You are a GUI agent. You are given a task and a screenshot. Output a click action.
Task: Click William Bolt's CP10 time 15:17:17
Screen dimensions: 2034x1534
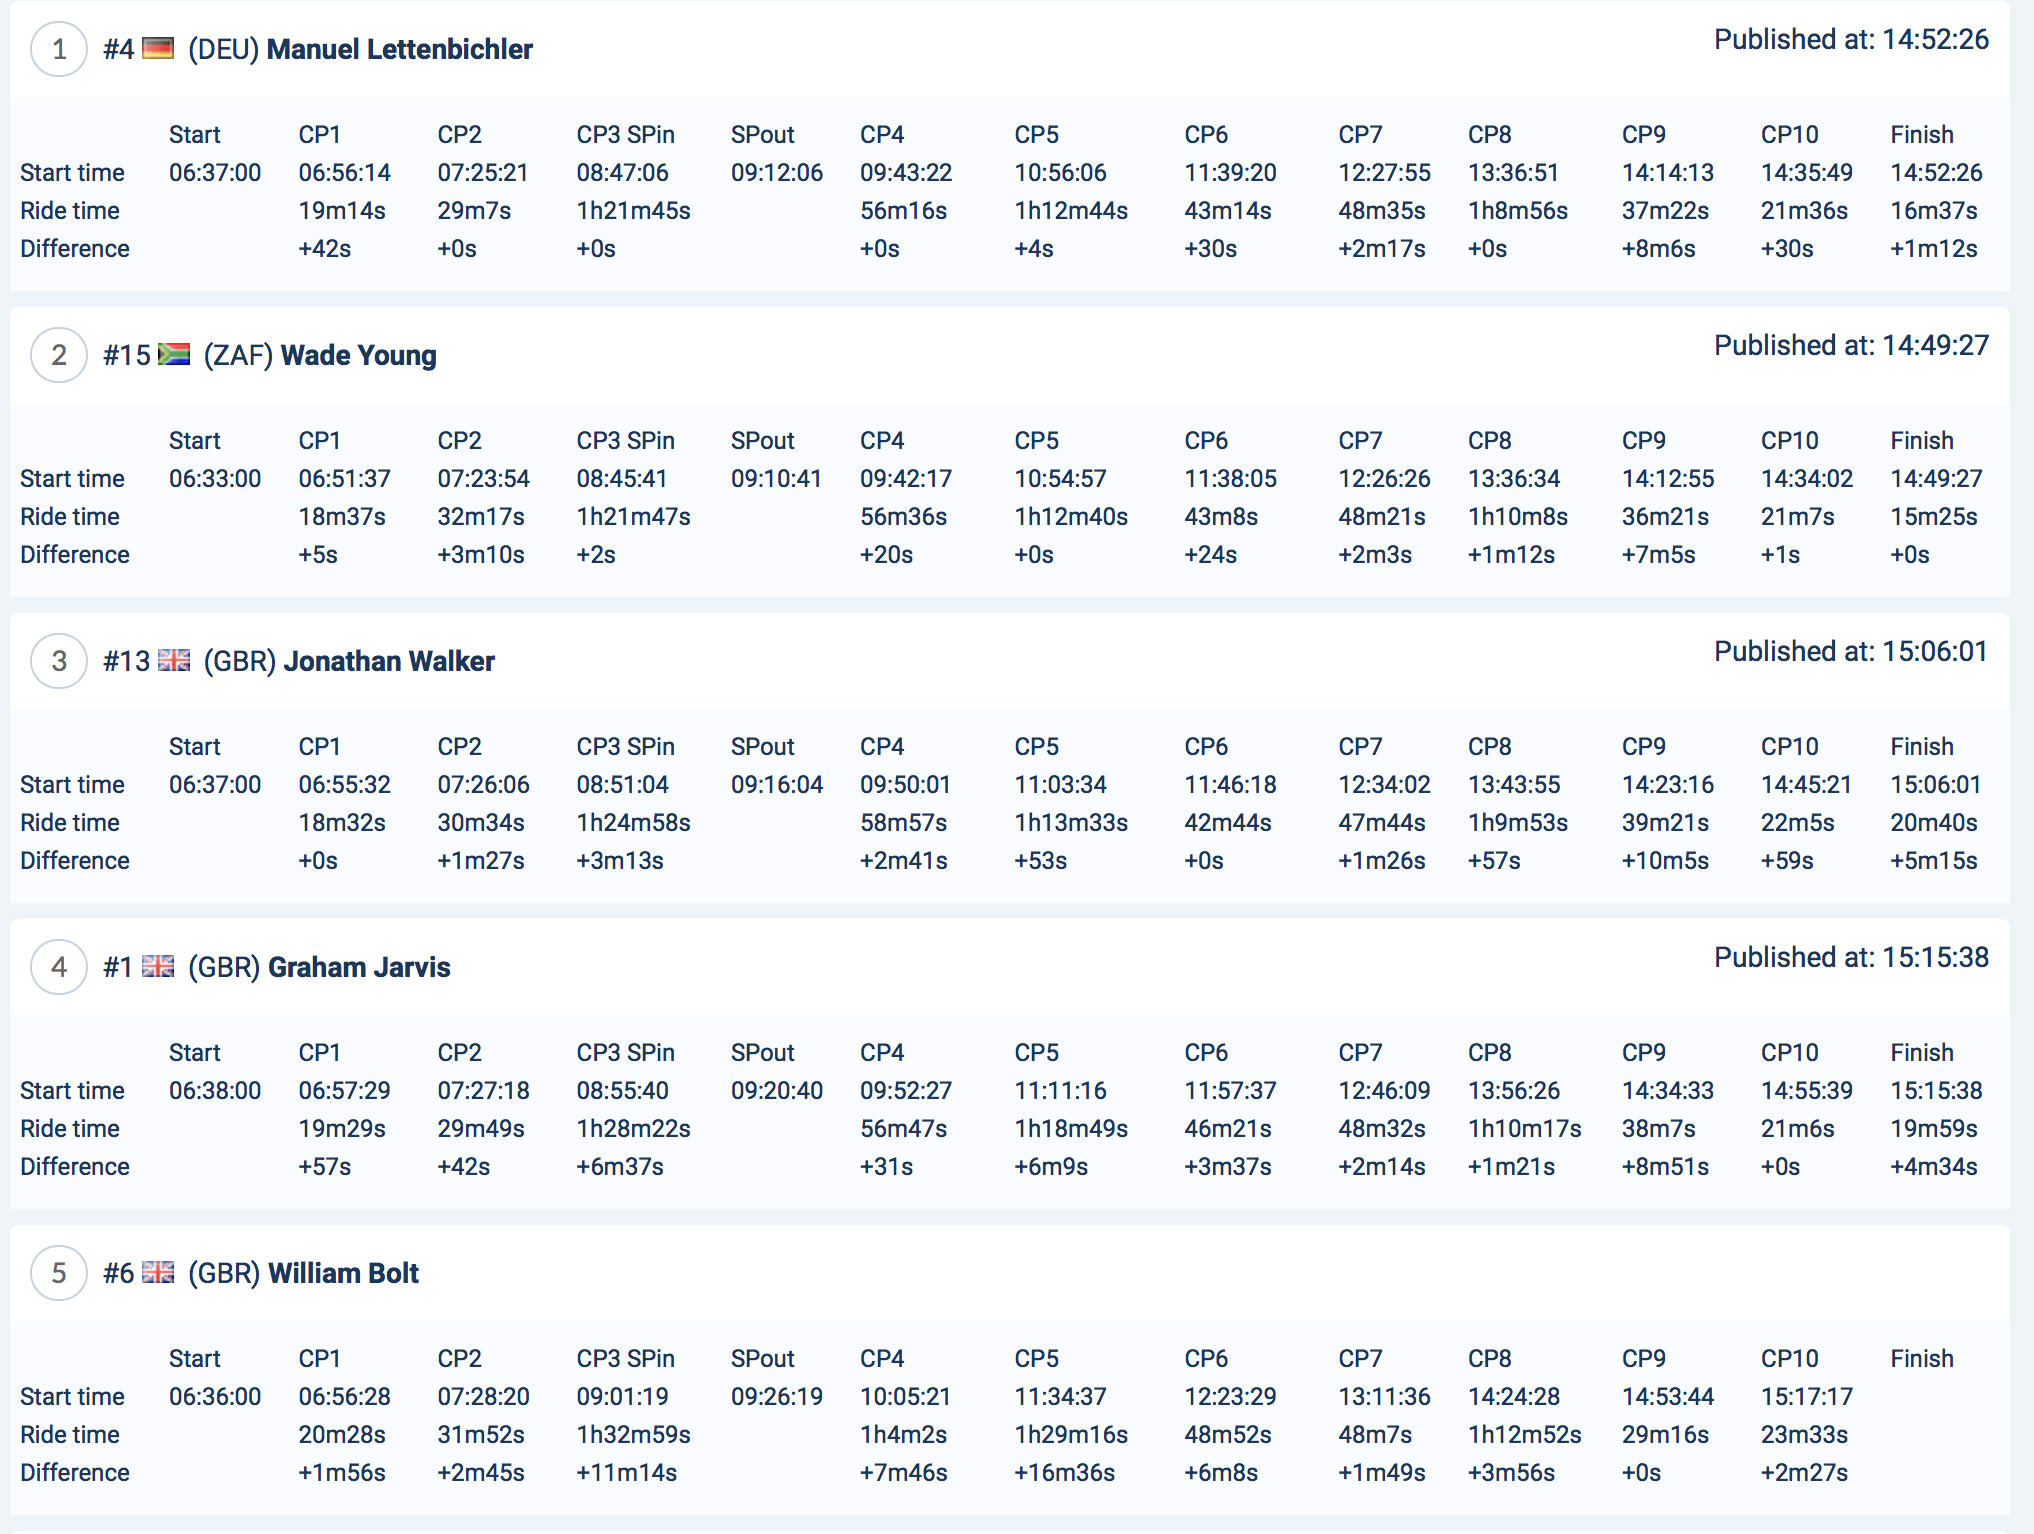1806,1396
